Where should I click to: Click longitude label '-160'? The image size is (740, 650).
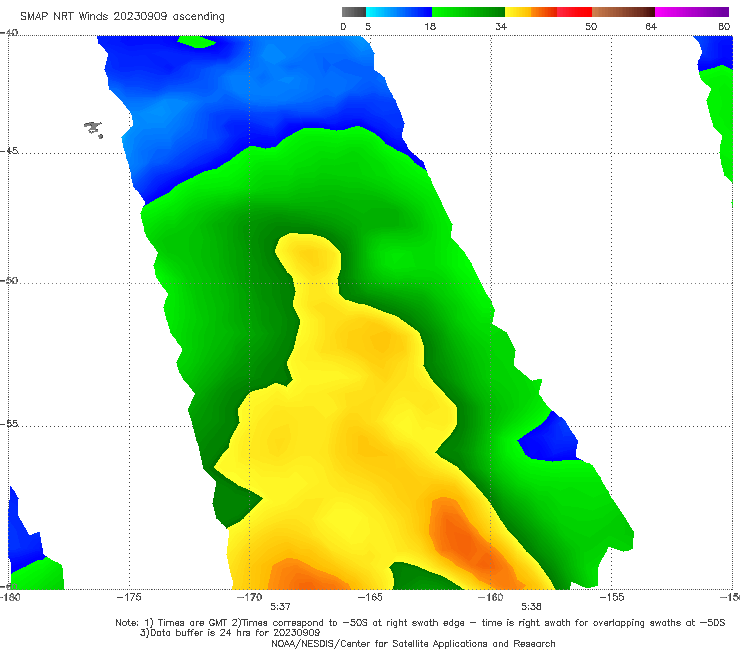tap(491, 597)
